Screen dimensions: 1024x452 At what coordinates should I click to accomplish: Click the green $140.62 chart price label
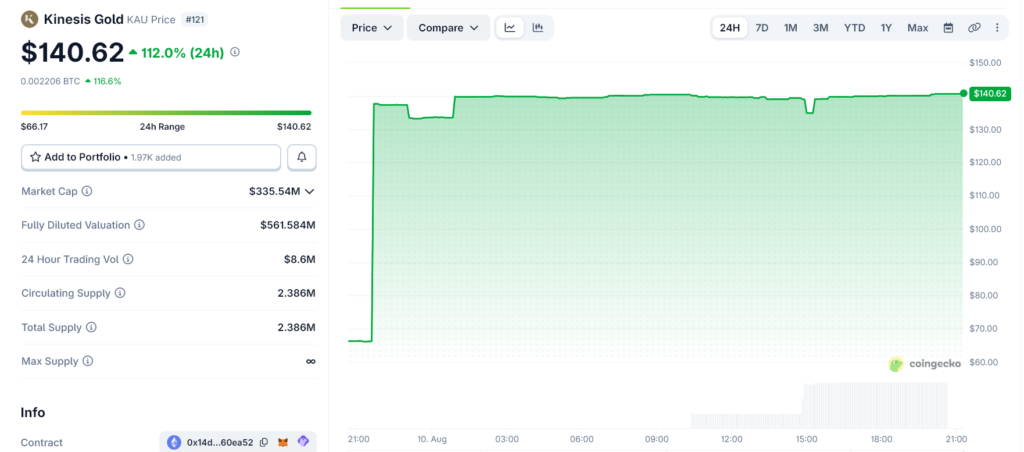click(x=990, y=93)
